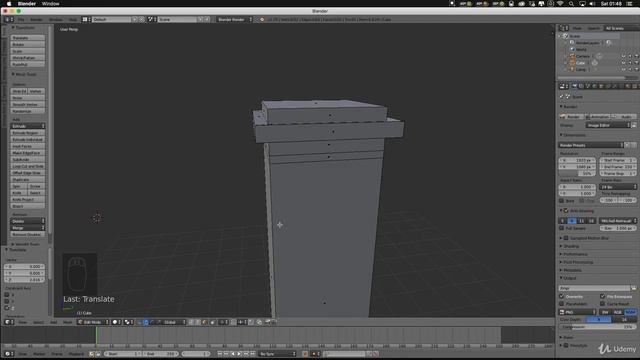Screen dimensions: 640x360
Task: Click the Info editor type icon at top-left
Action: (9, 19)
